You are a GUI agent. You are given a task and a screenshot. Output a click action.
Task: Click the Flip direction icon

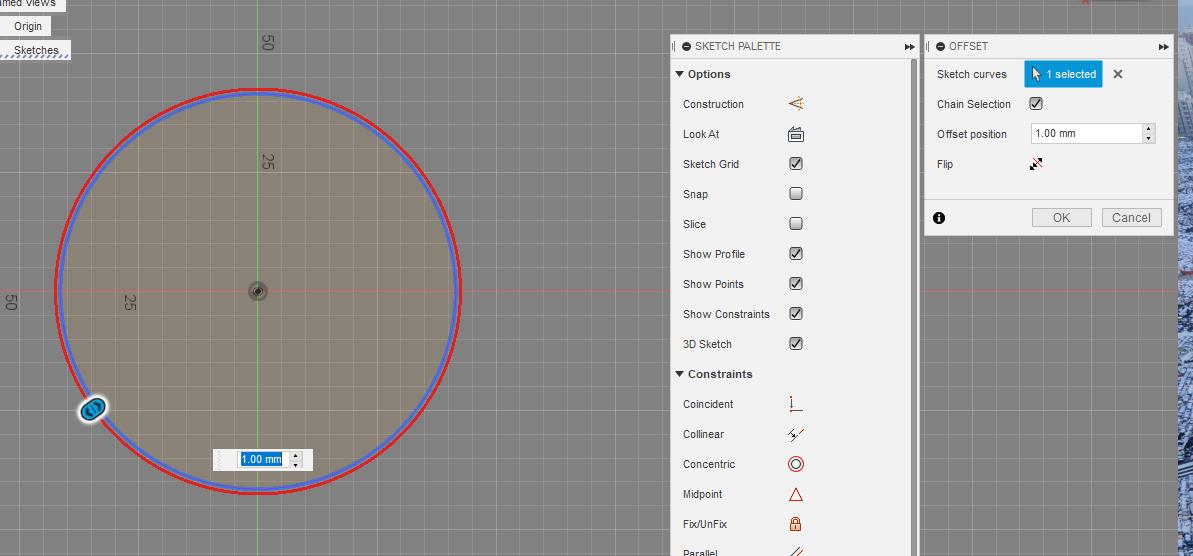1036,164
